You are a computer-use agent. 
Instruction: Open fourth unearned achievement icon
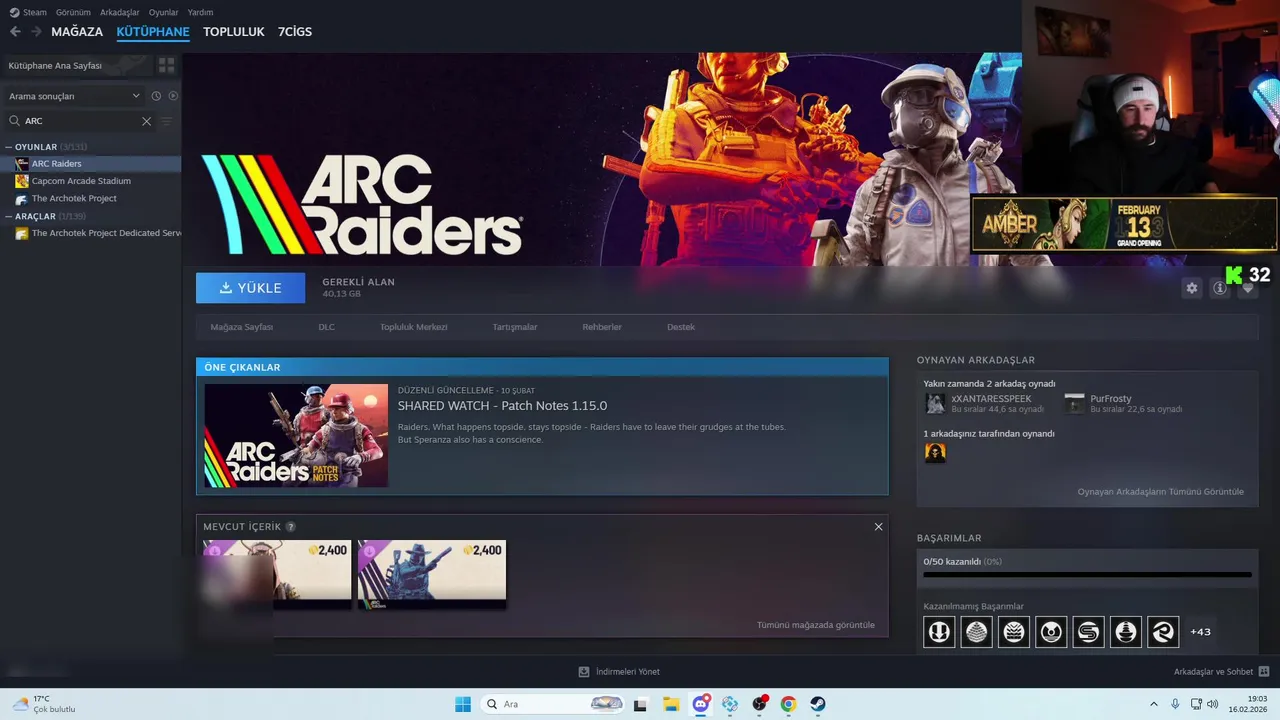(1051, 632)
